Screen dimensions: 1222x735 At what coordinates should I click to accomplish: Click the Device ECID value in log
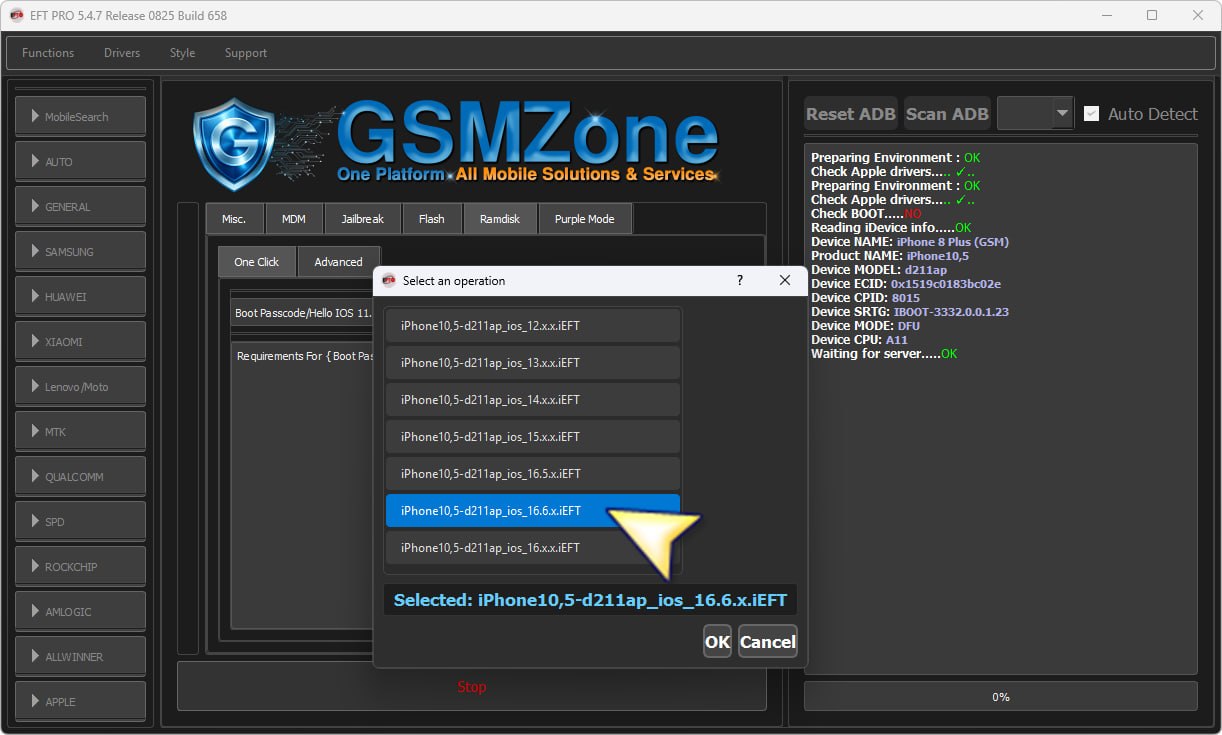click(x=944, y=284)
